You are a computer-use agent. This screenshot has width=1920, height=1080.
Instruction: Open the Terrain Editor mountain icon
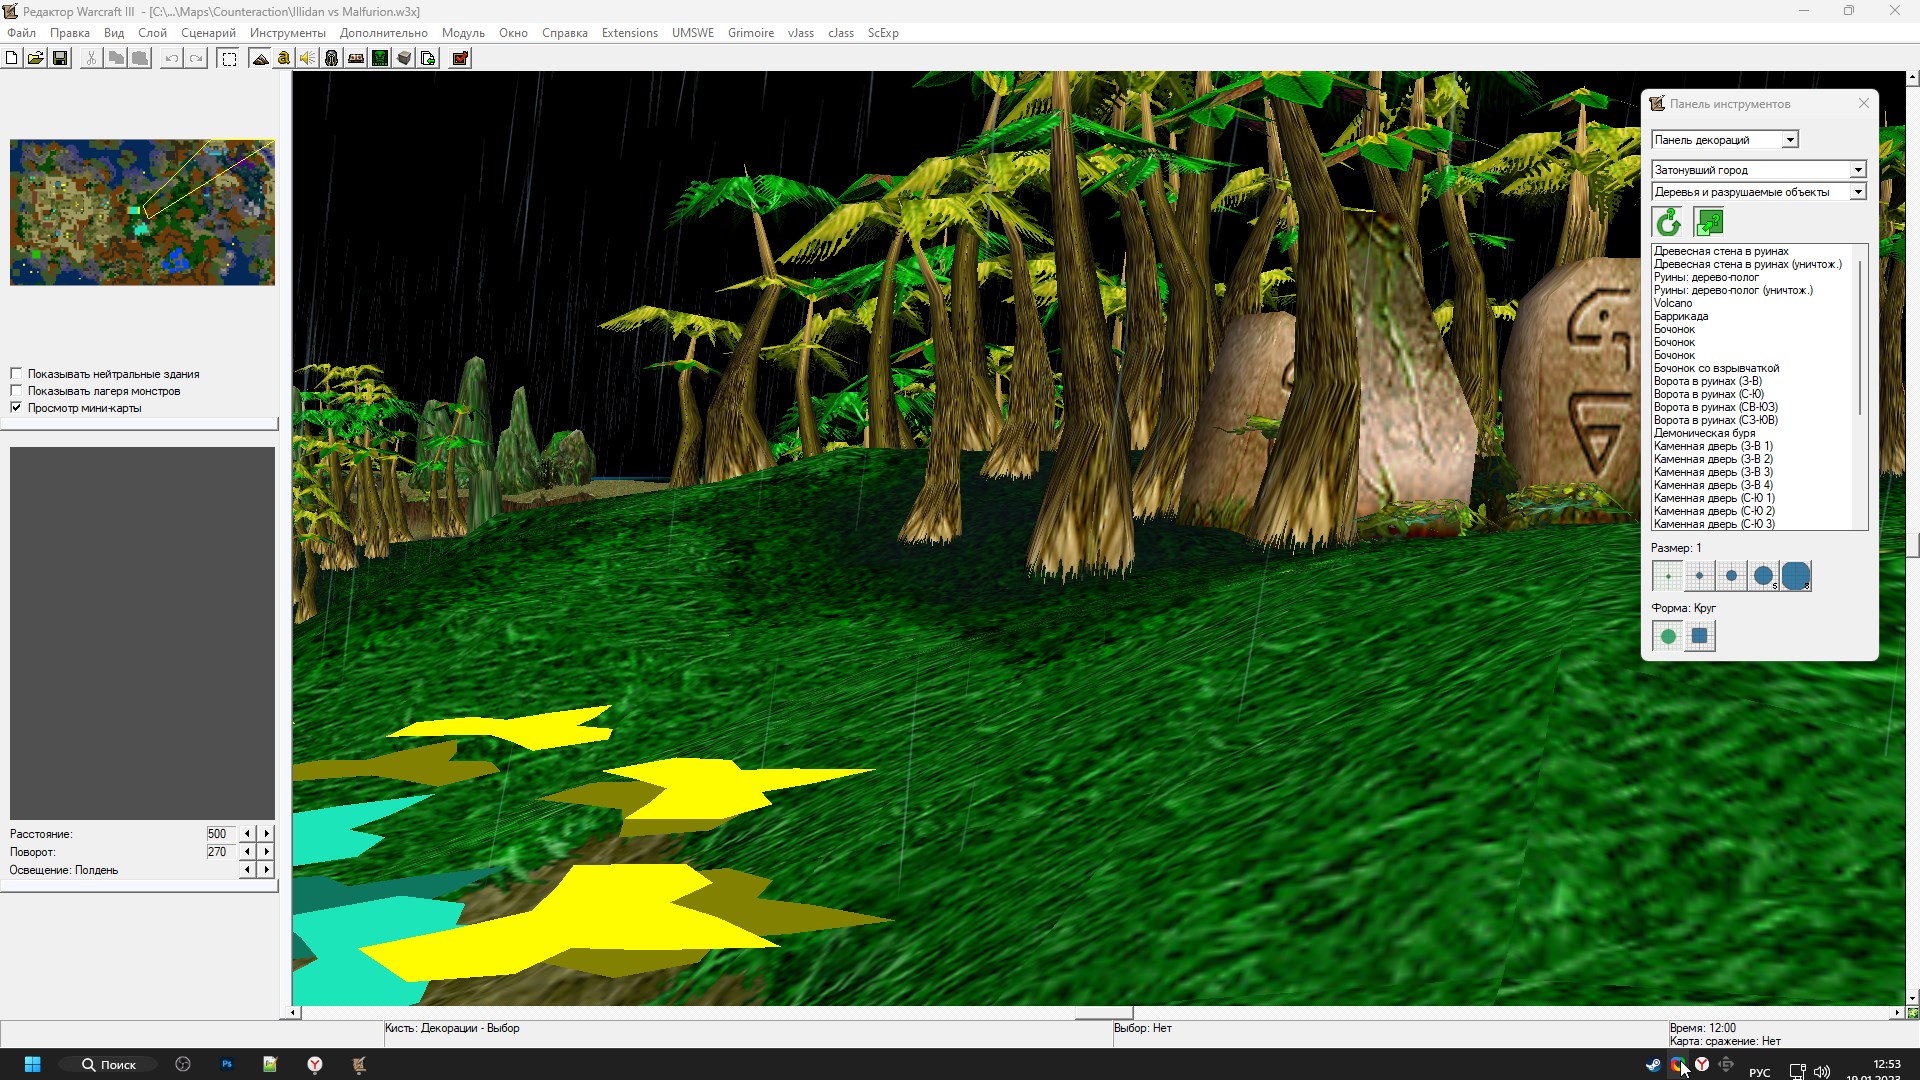260,58
